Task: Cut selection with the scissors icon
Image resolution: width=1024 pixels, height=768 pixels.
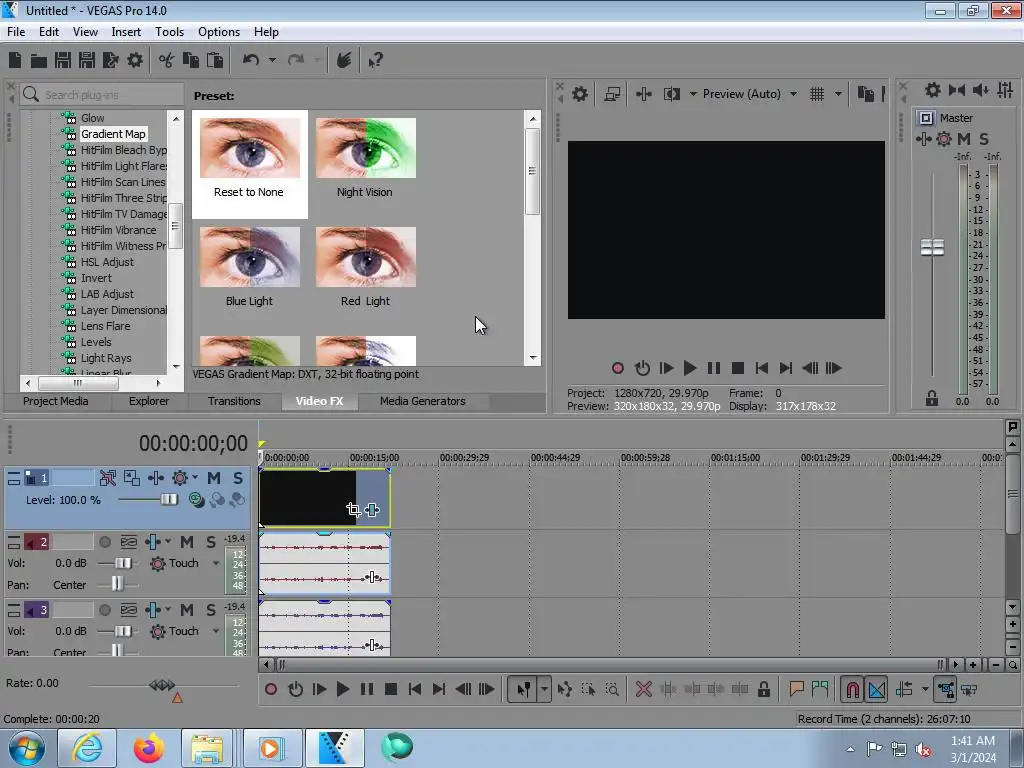Action: [x=167, y=60]
